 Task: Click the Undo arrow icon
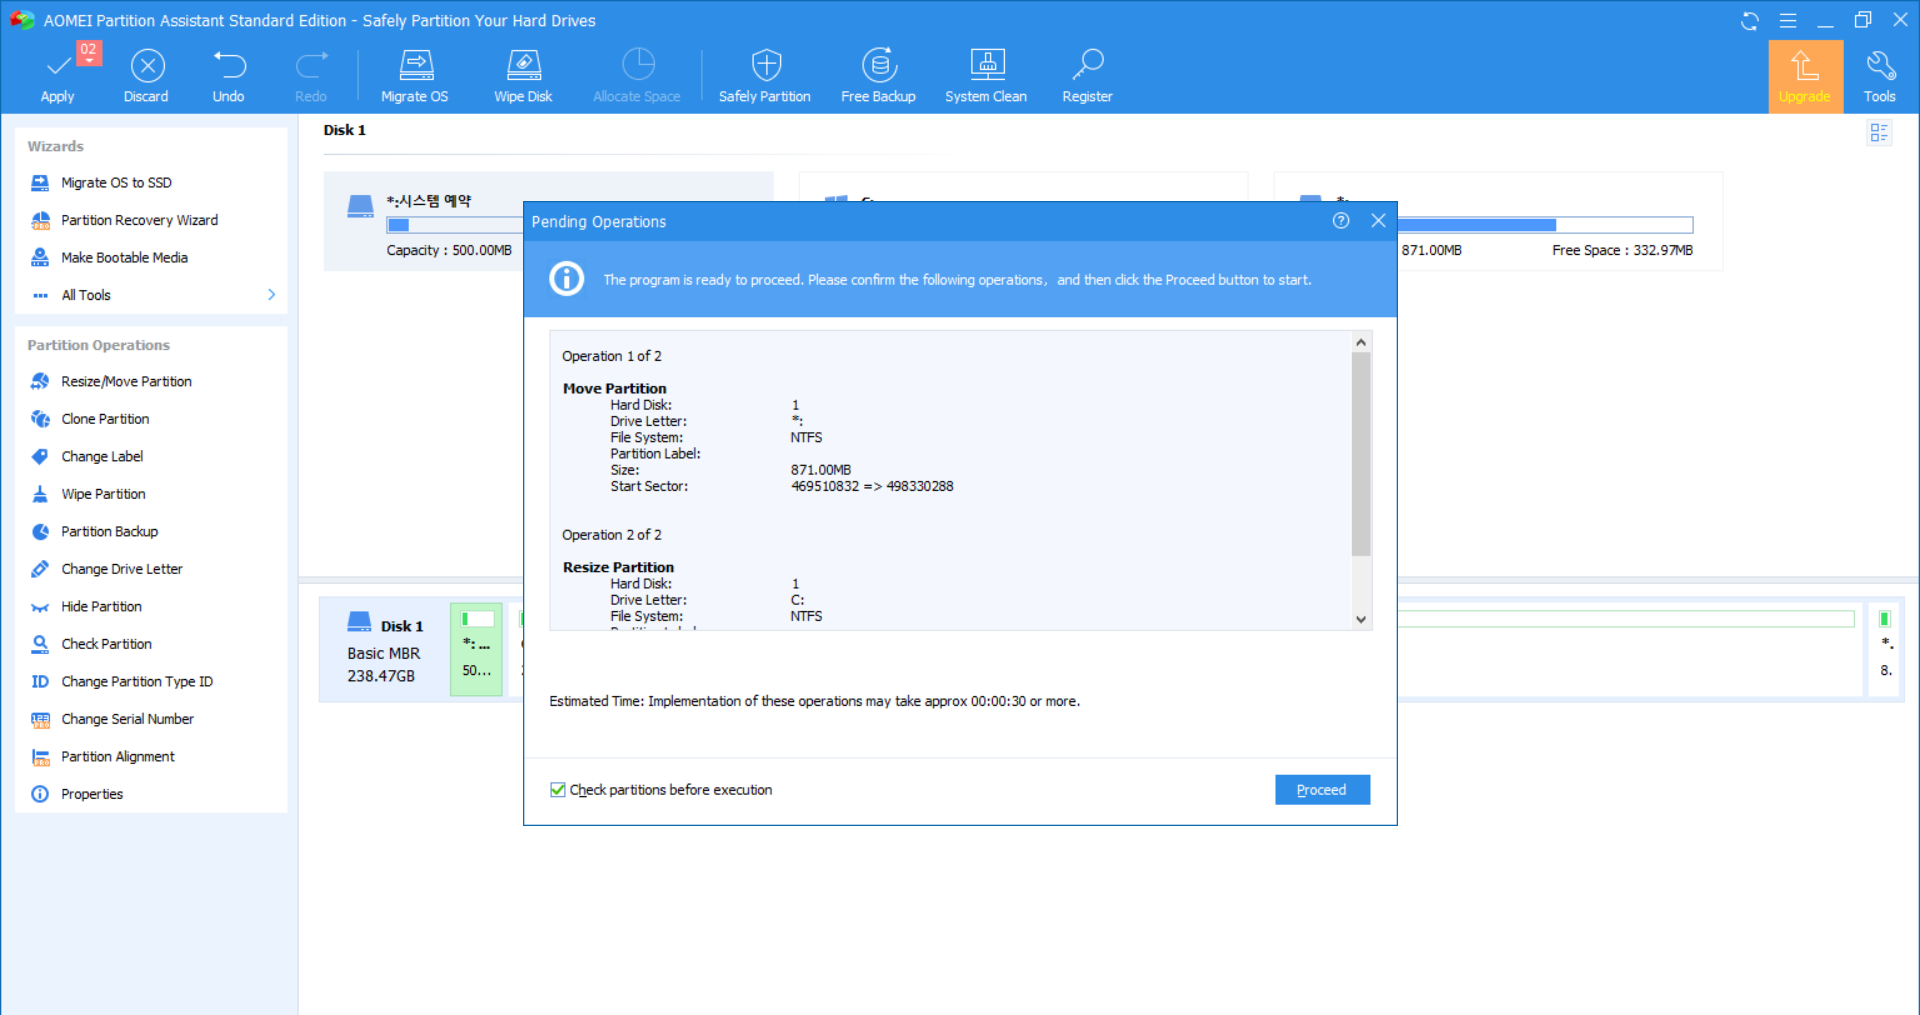229,66
